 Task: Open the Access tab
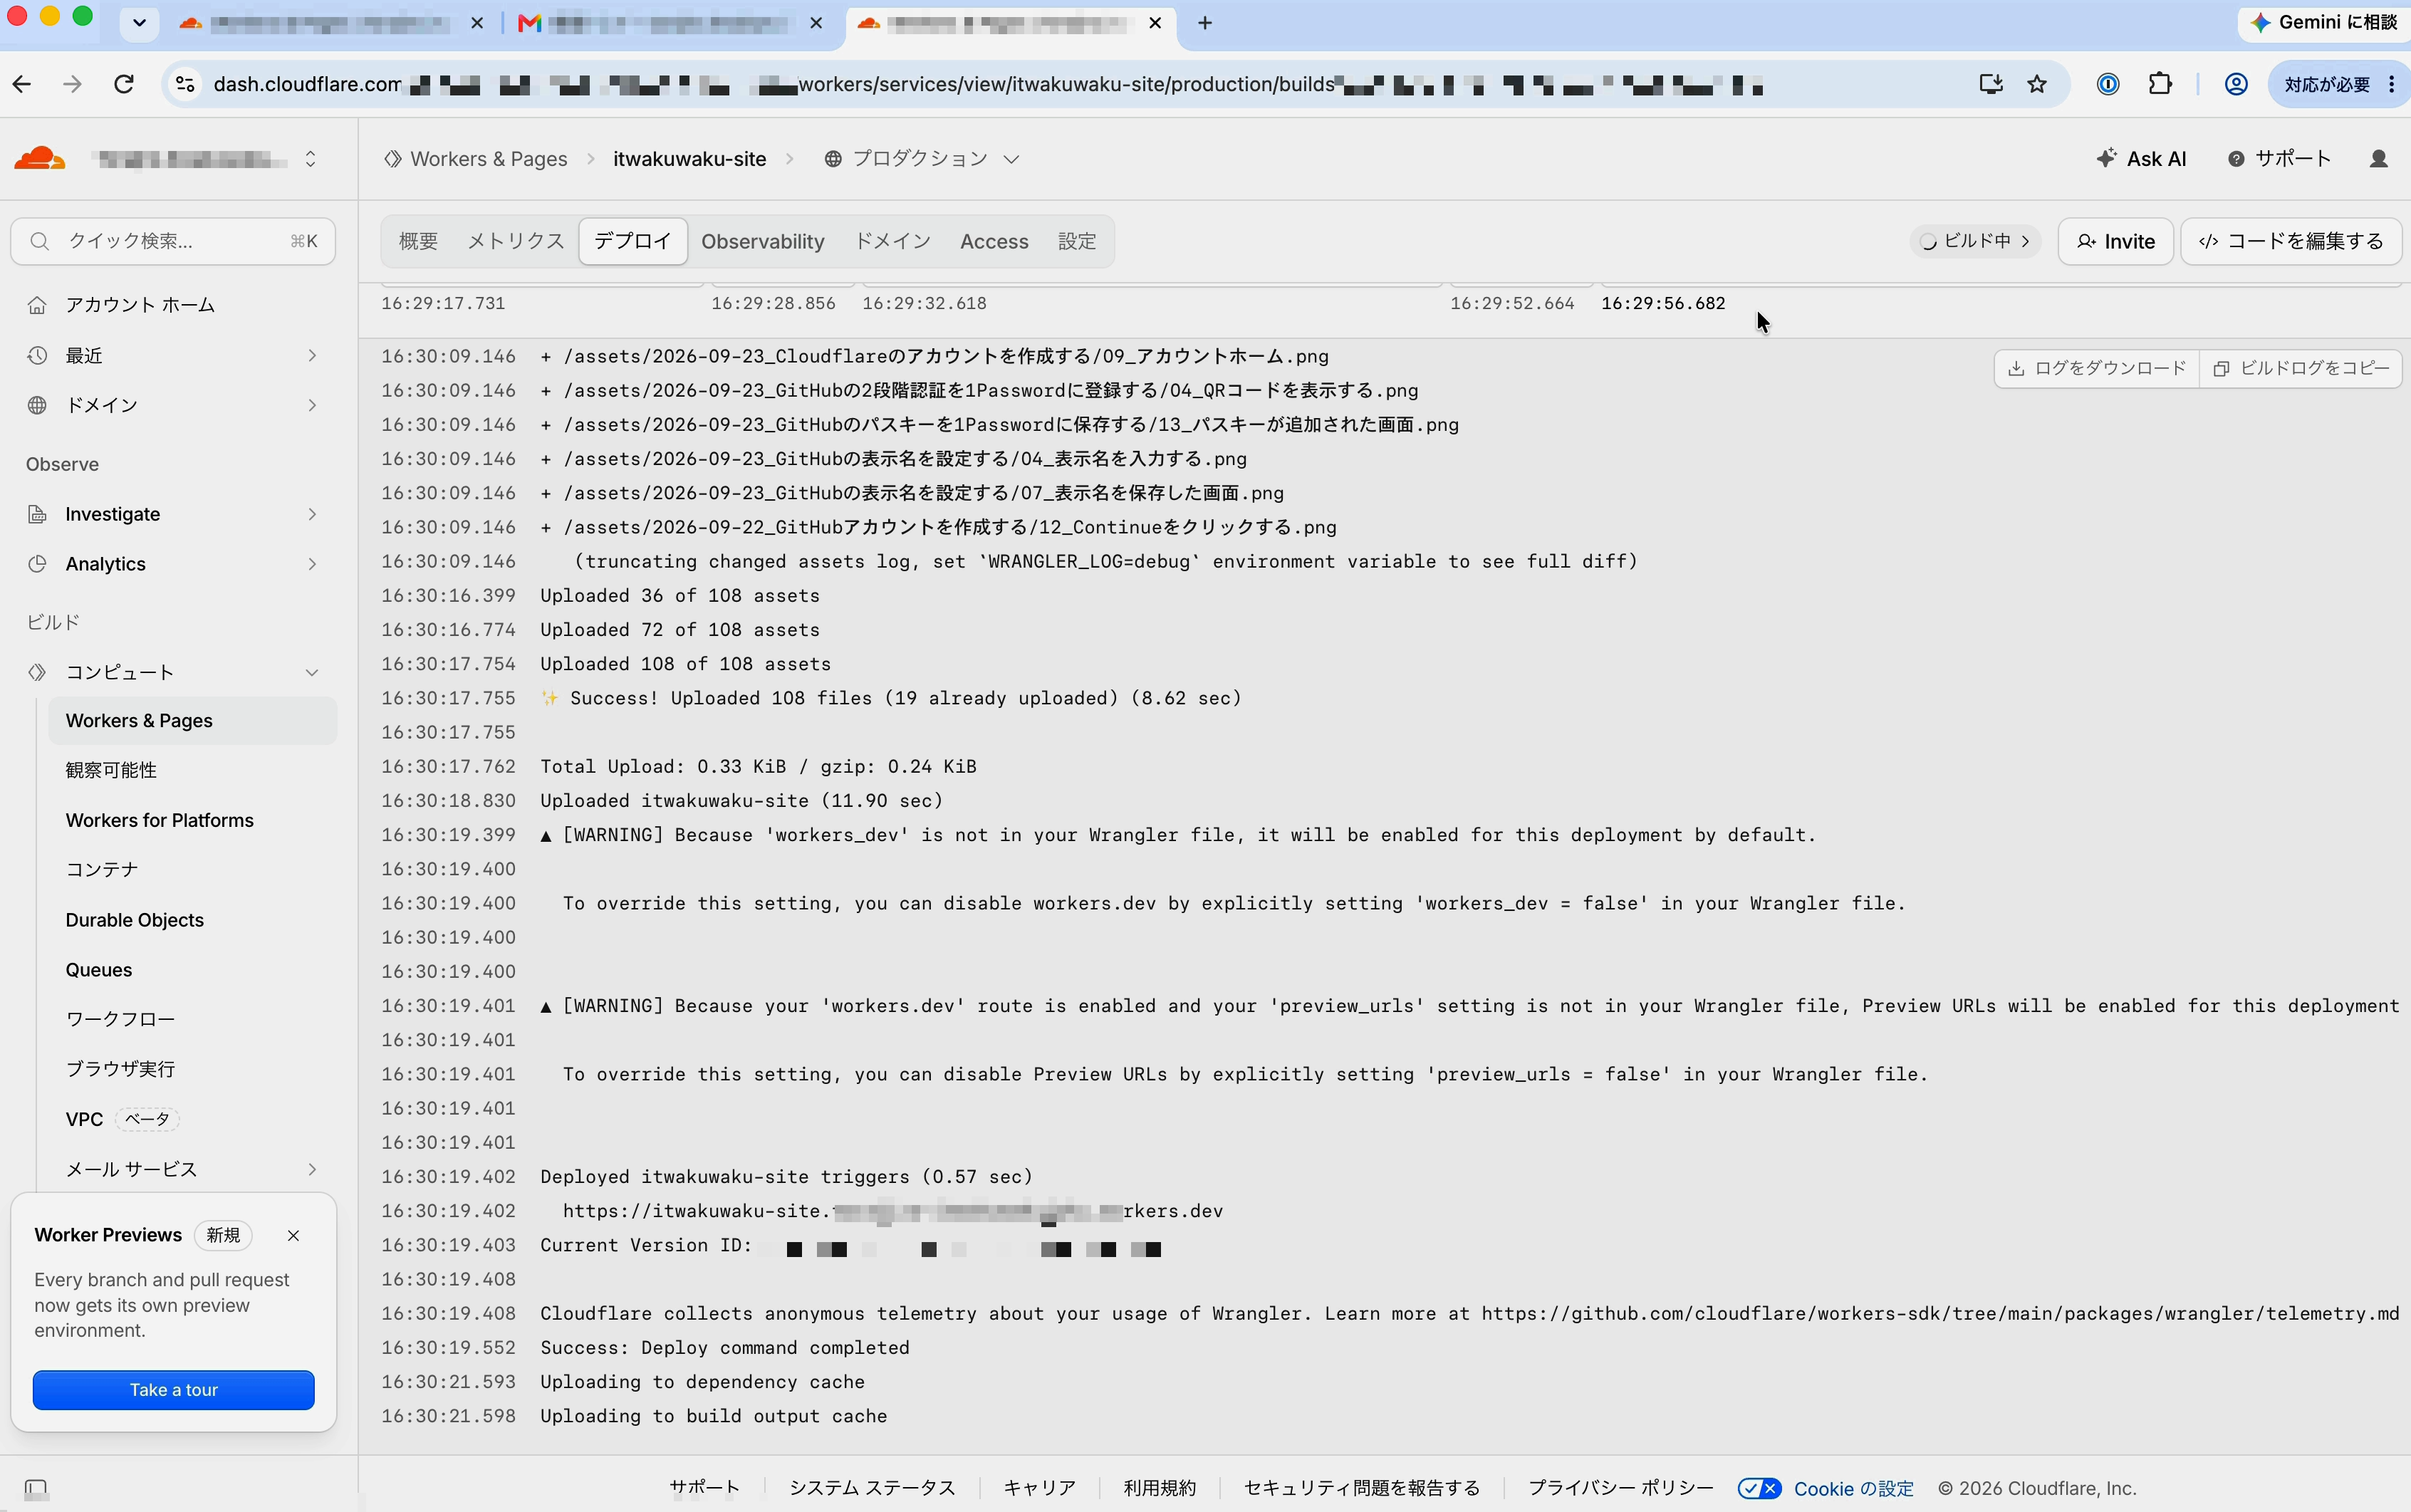[x=994, y=241]
